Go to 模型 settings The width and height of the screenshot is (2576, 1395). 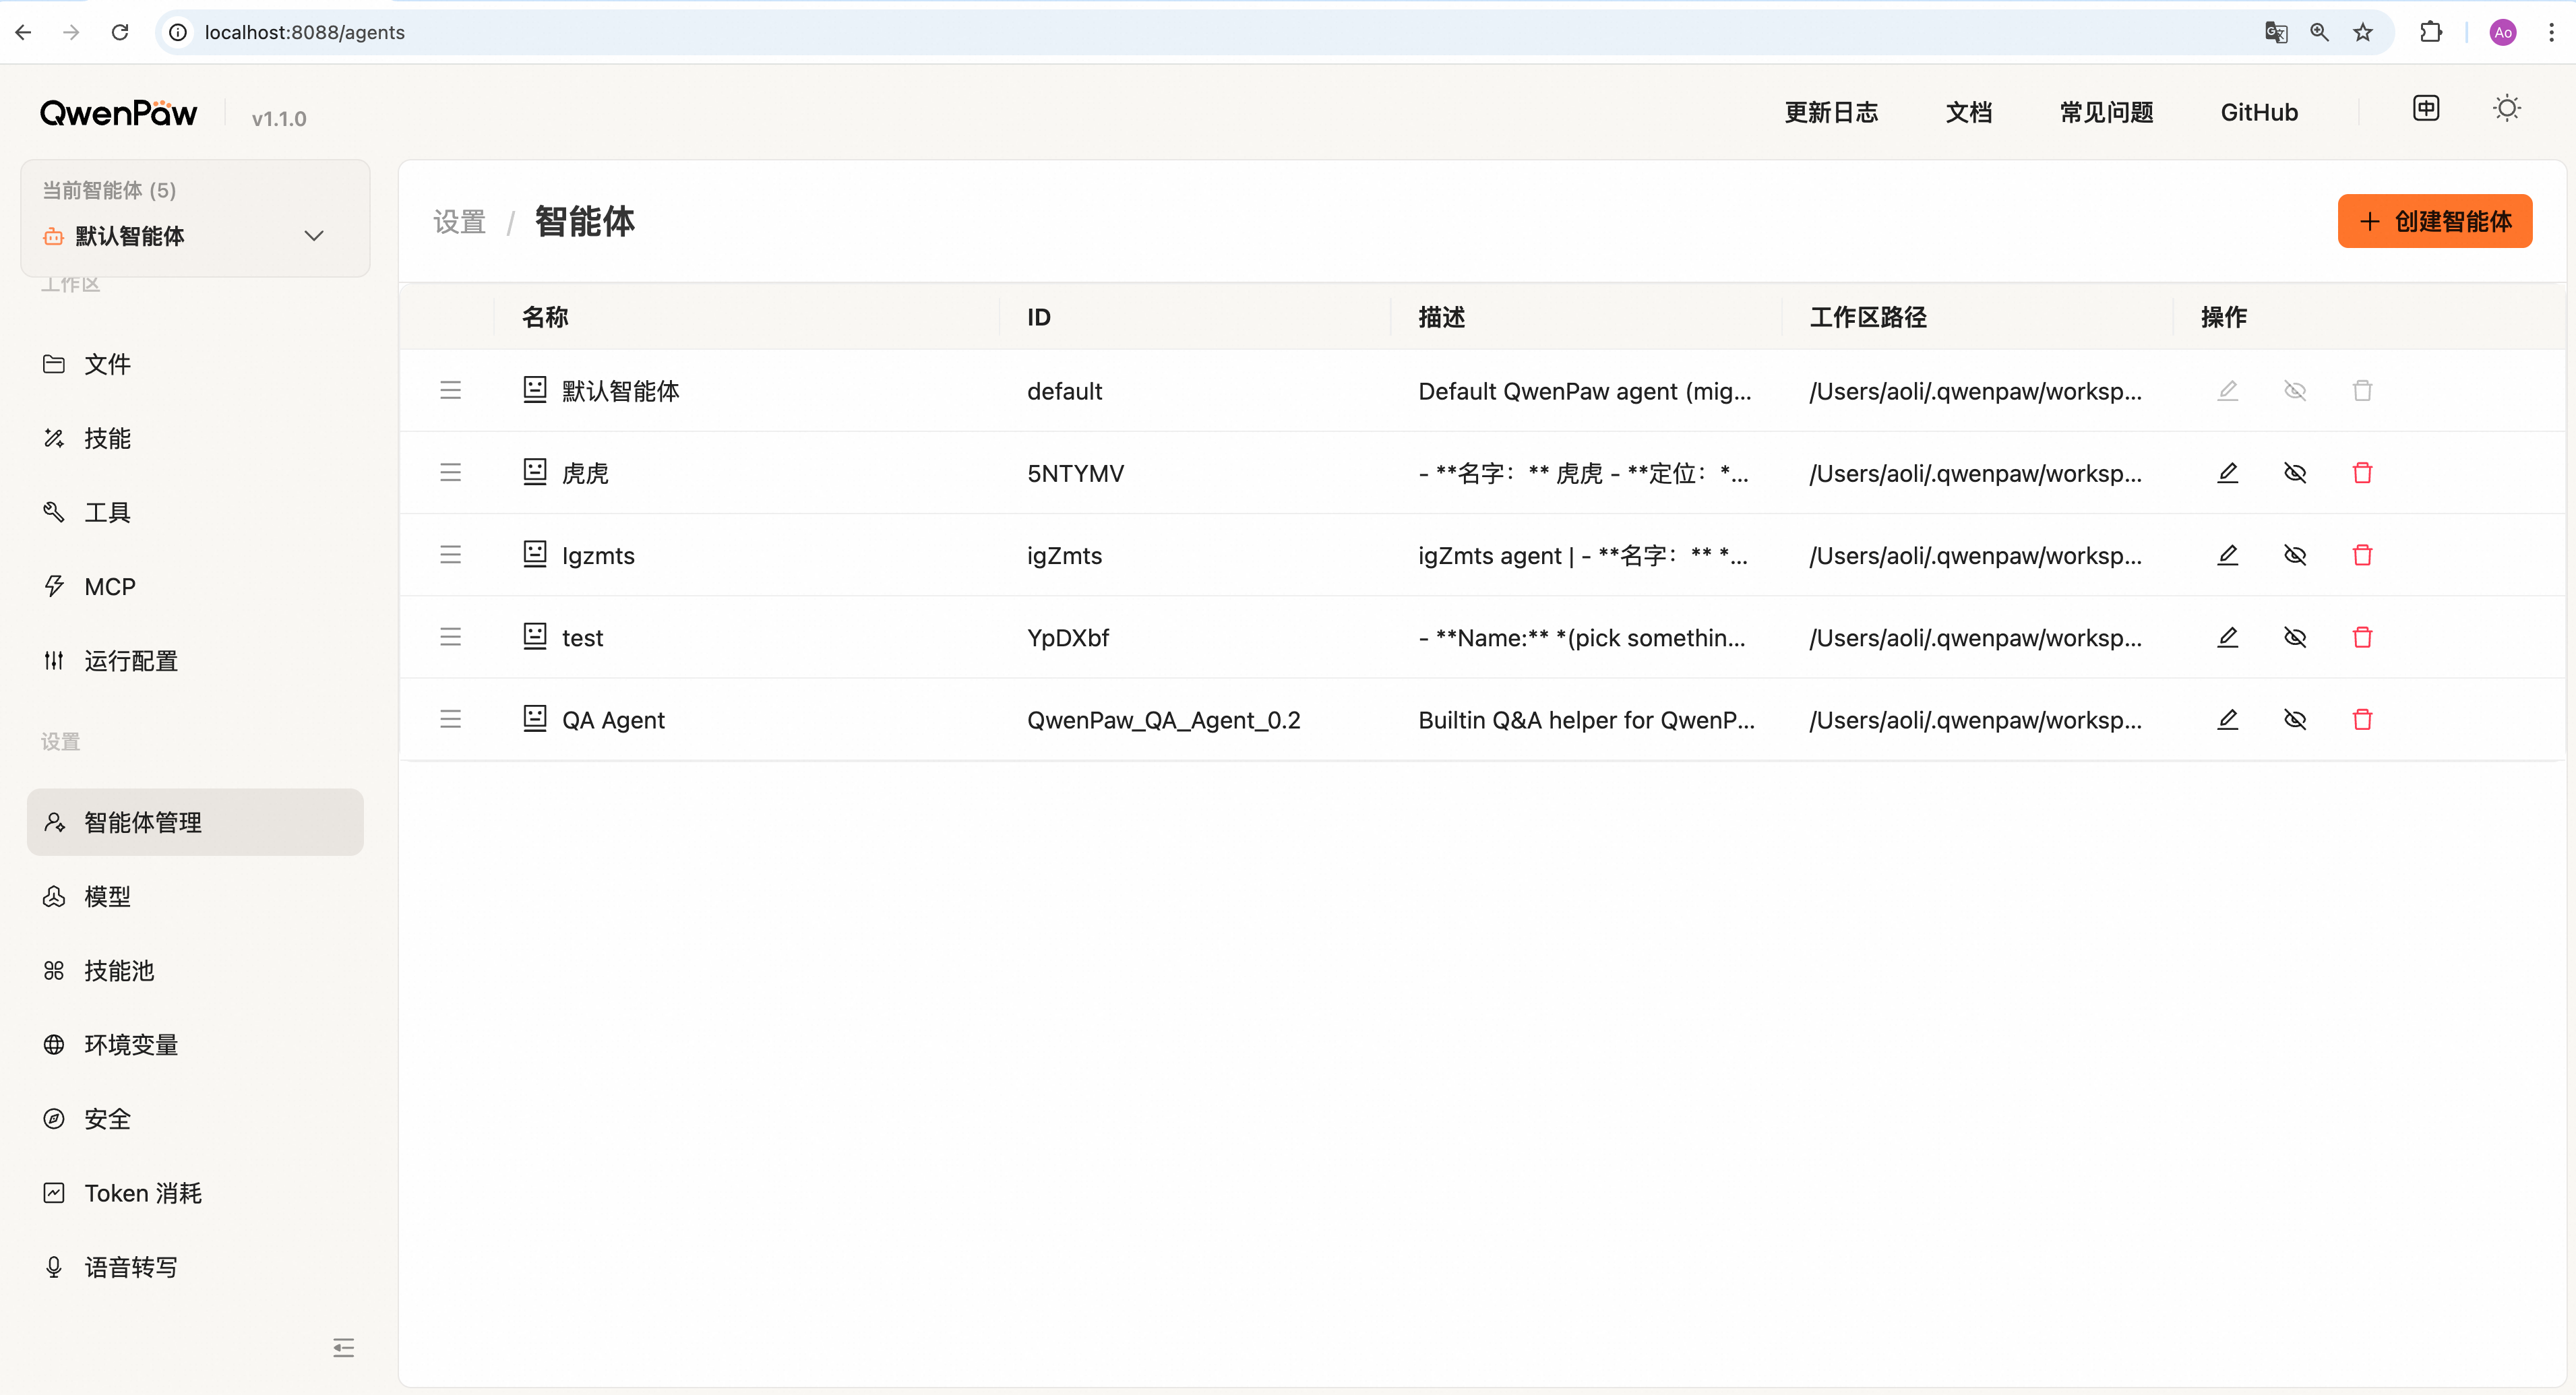pos(195,896)
